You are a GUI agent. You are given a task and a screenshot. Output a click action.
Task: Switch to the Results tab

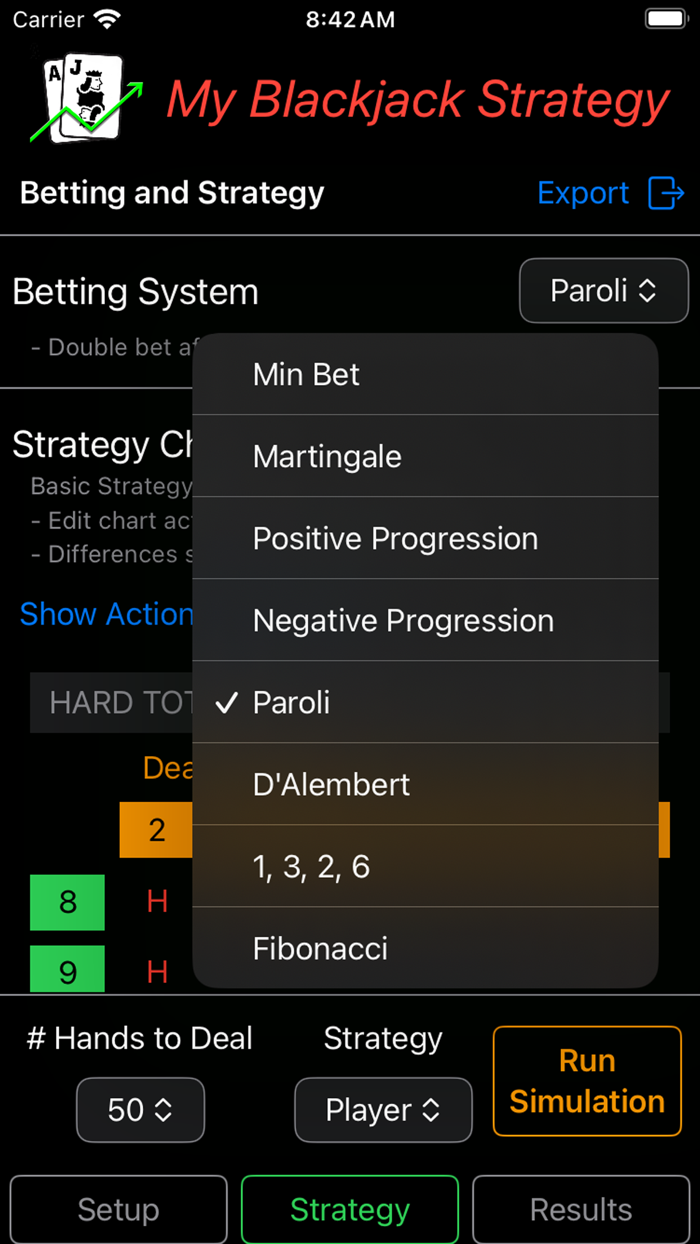[x=581, y=1209]
